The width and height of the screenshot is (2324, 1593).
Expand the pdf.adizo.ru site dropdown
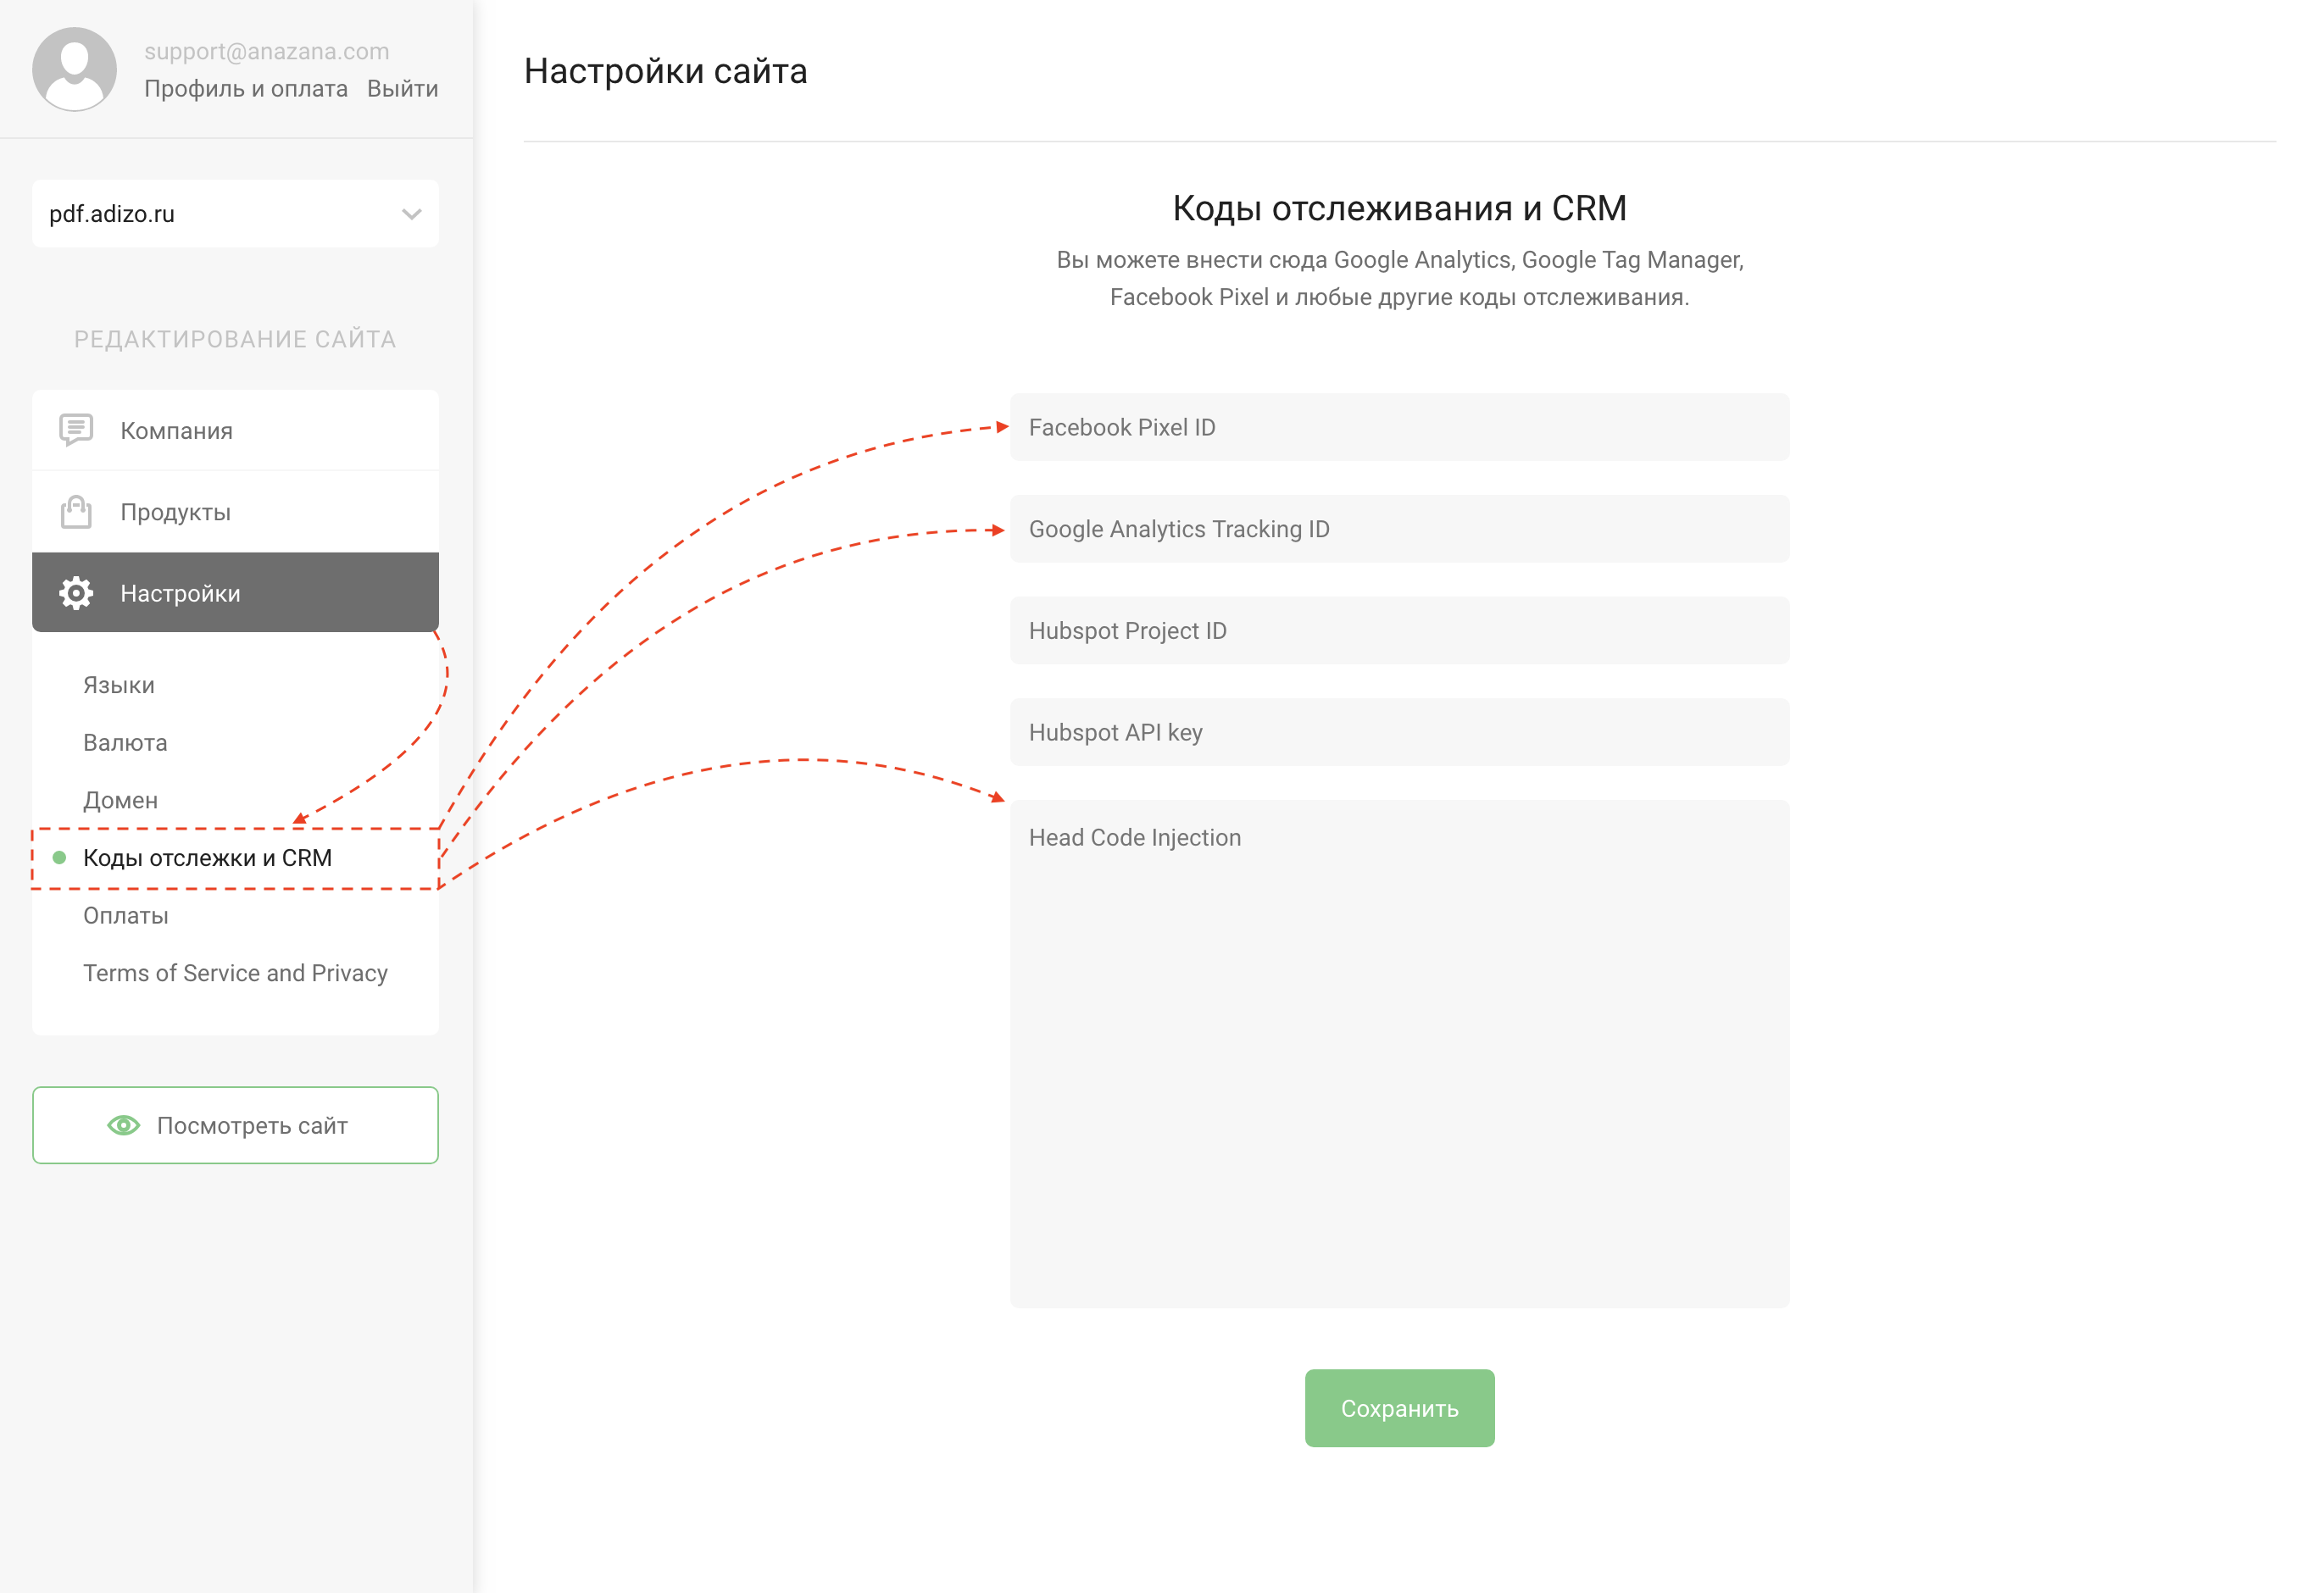235,213
